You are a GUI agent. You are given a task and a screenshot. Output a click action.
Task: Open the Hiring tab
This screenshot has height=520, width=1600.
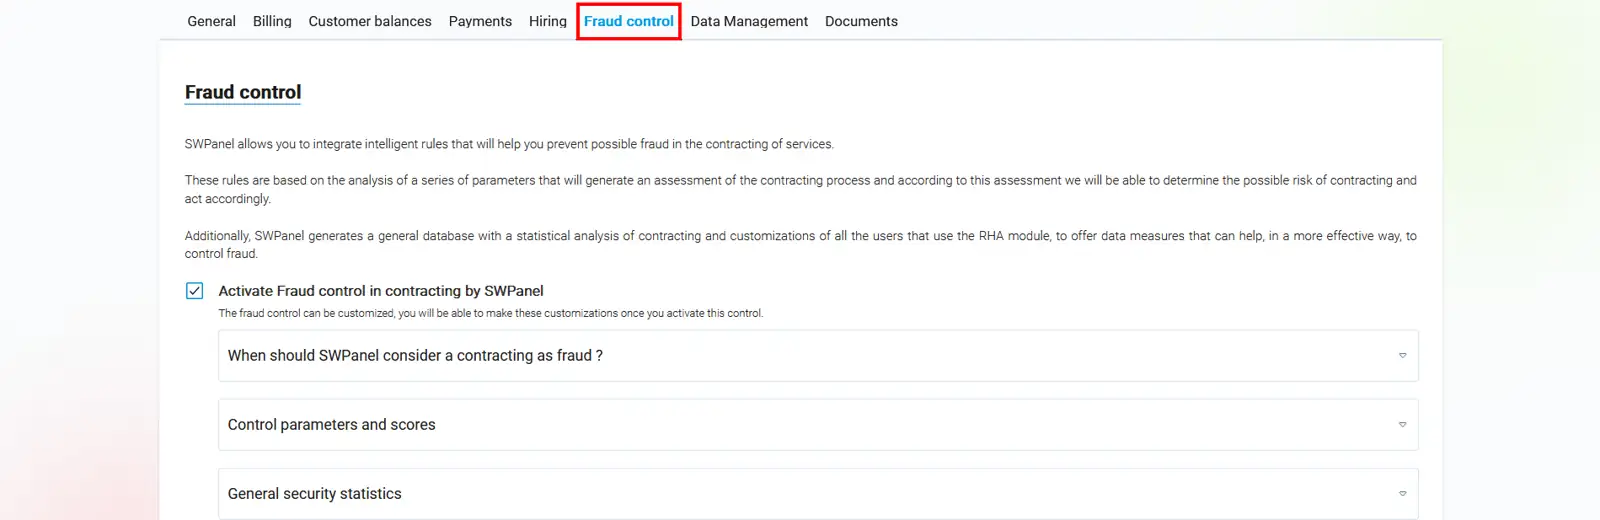click(x=547, y=21)
